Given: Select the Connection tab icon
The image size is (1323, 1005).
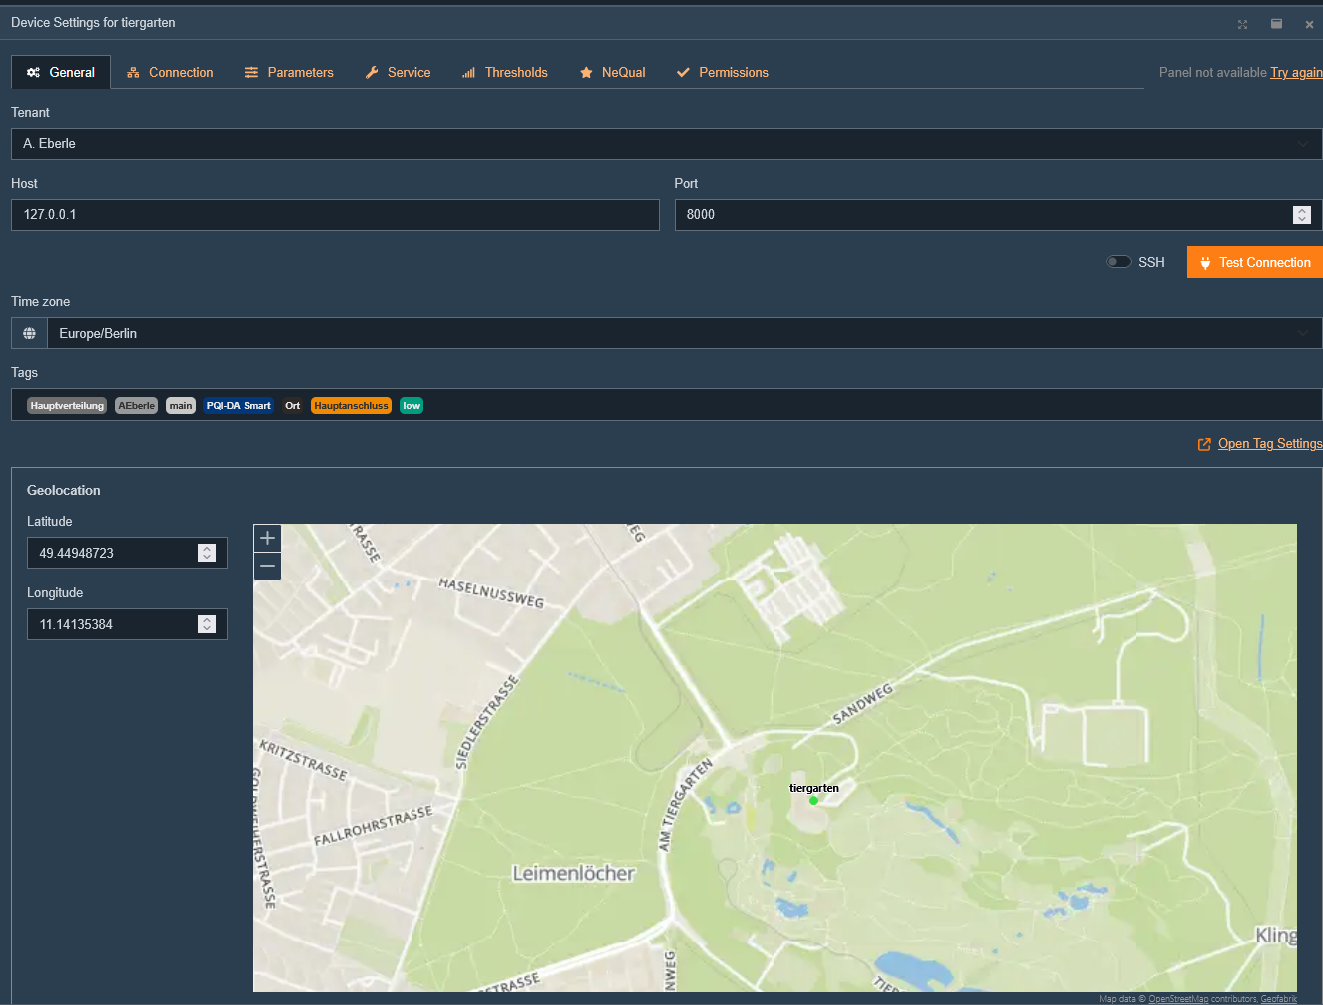Looking at the screenshot, I should click(x=131, y=72).
